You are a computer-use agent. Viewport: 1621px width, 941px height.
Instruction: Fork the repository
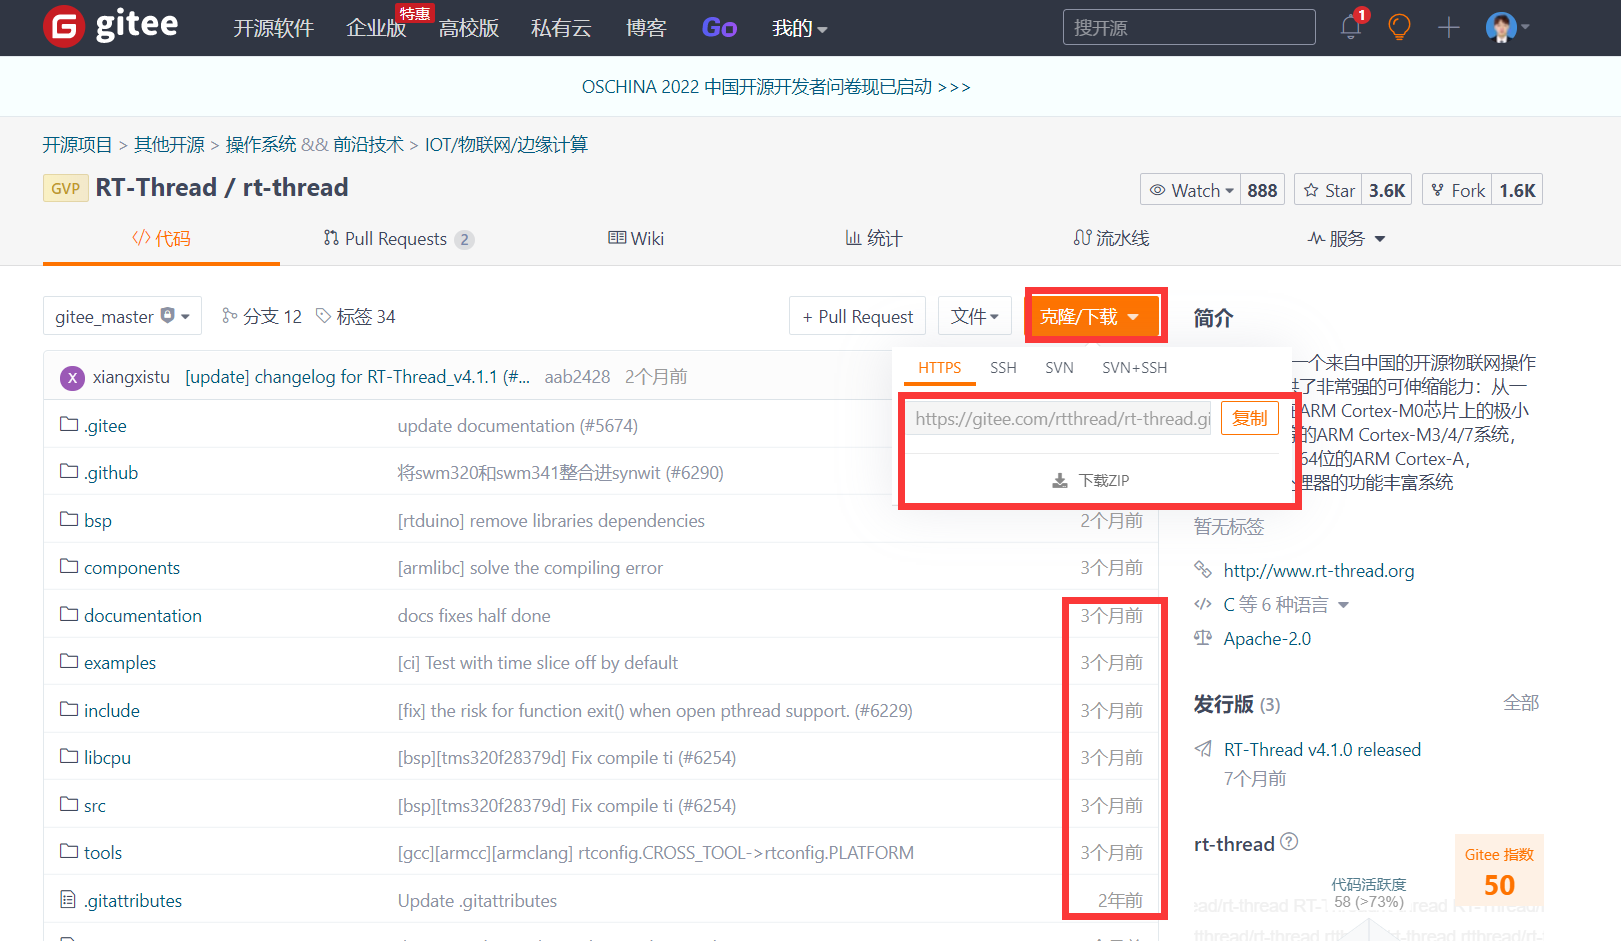click(1457, 190)
